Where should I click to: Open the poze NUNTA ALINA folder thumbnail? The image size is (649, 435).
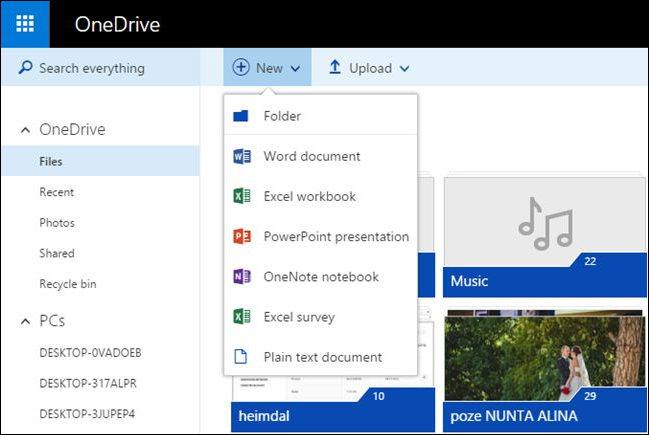545,358
